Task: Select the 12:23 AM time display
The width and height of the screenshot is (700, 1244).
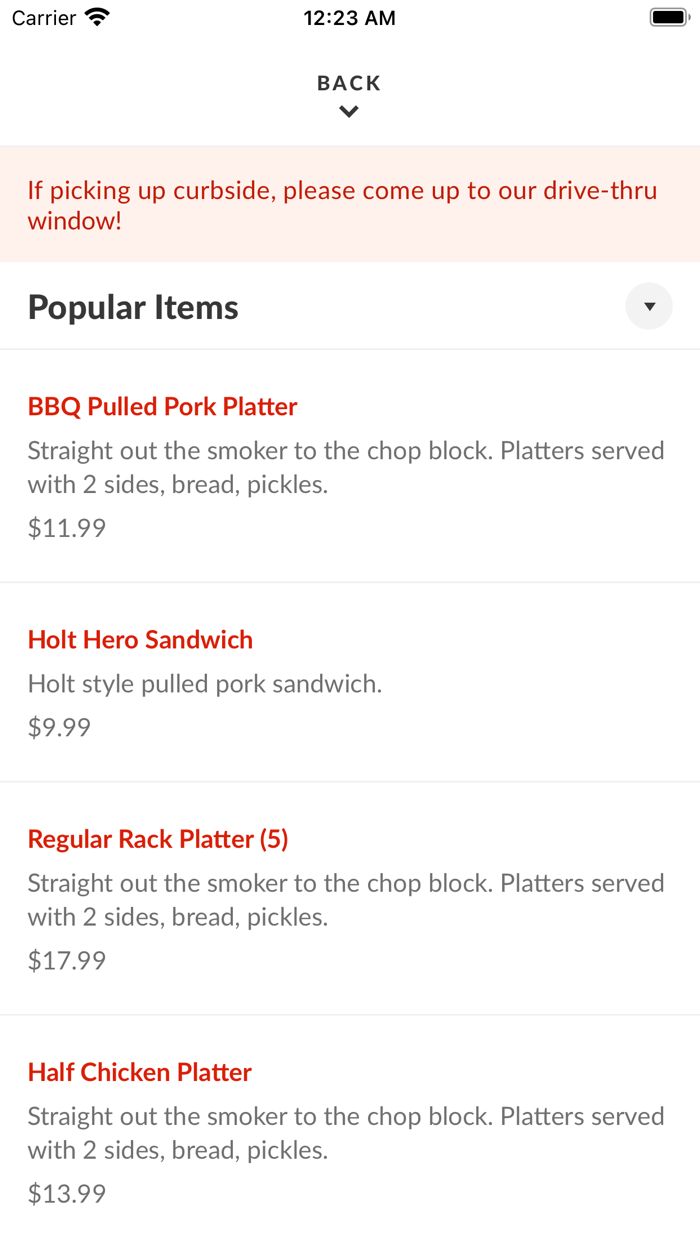Action: click(x=349, y=17)
